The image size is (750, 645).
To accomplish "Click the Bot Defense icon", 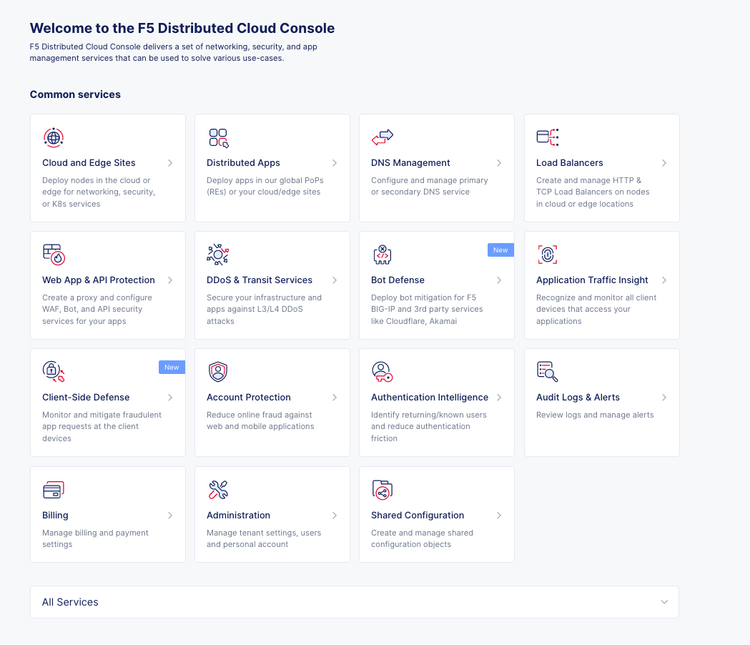I will (x=382, y=254).
